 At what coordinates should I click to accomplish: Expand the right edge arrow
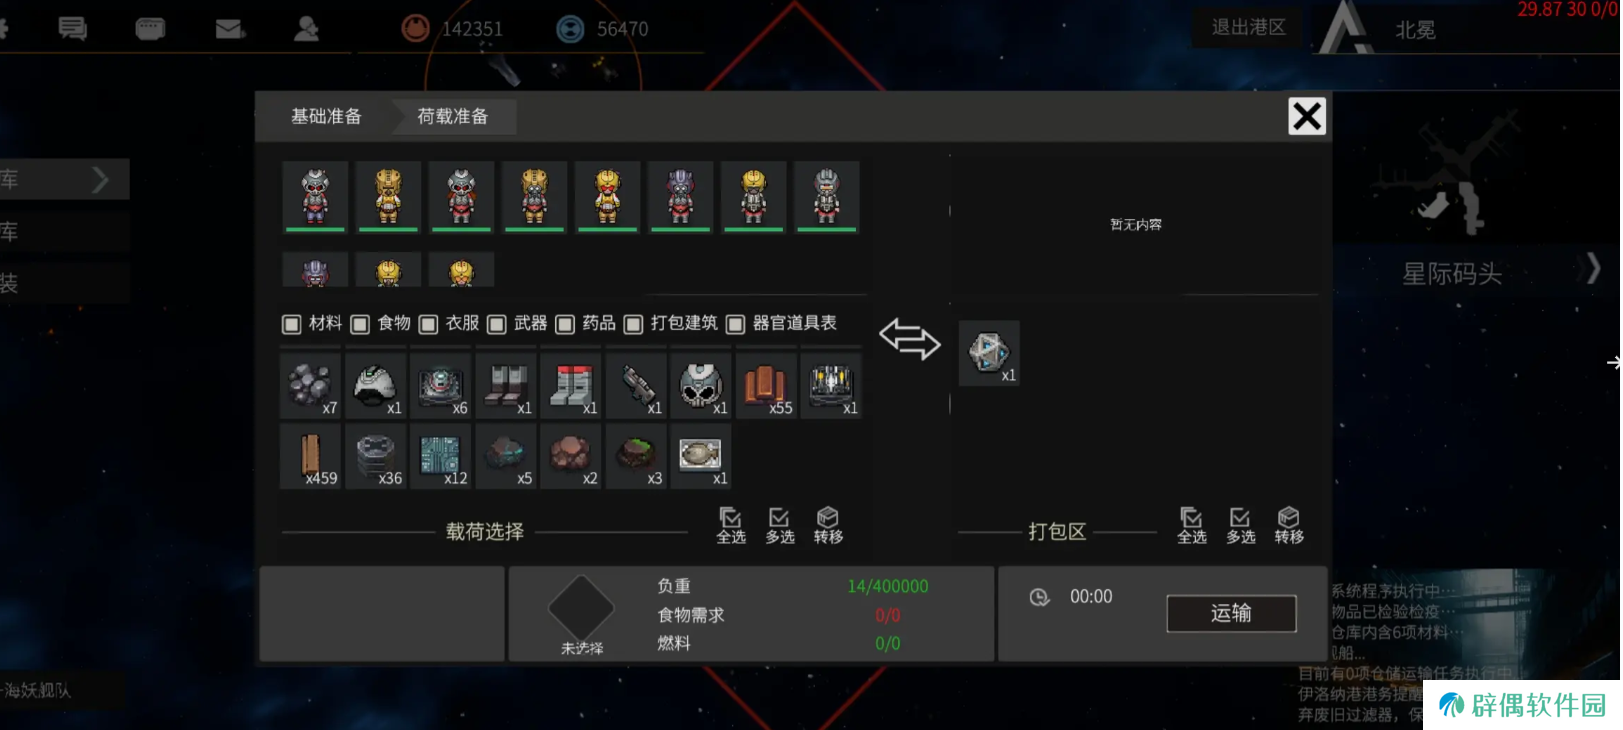tap(1612, 362)
